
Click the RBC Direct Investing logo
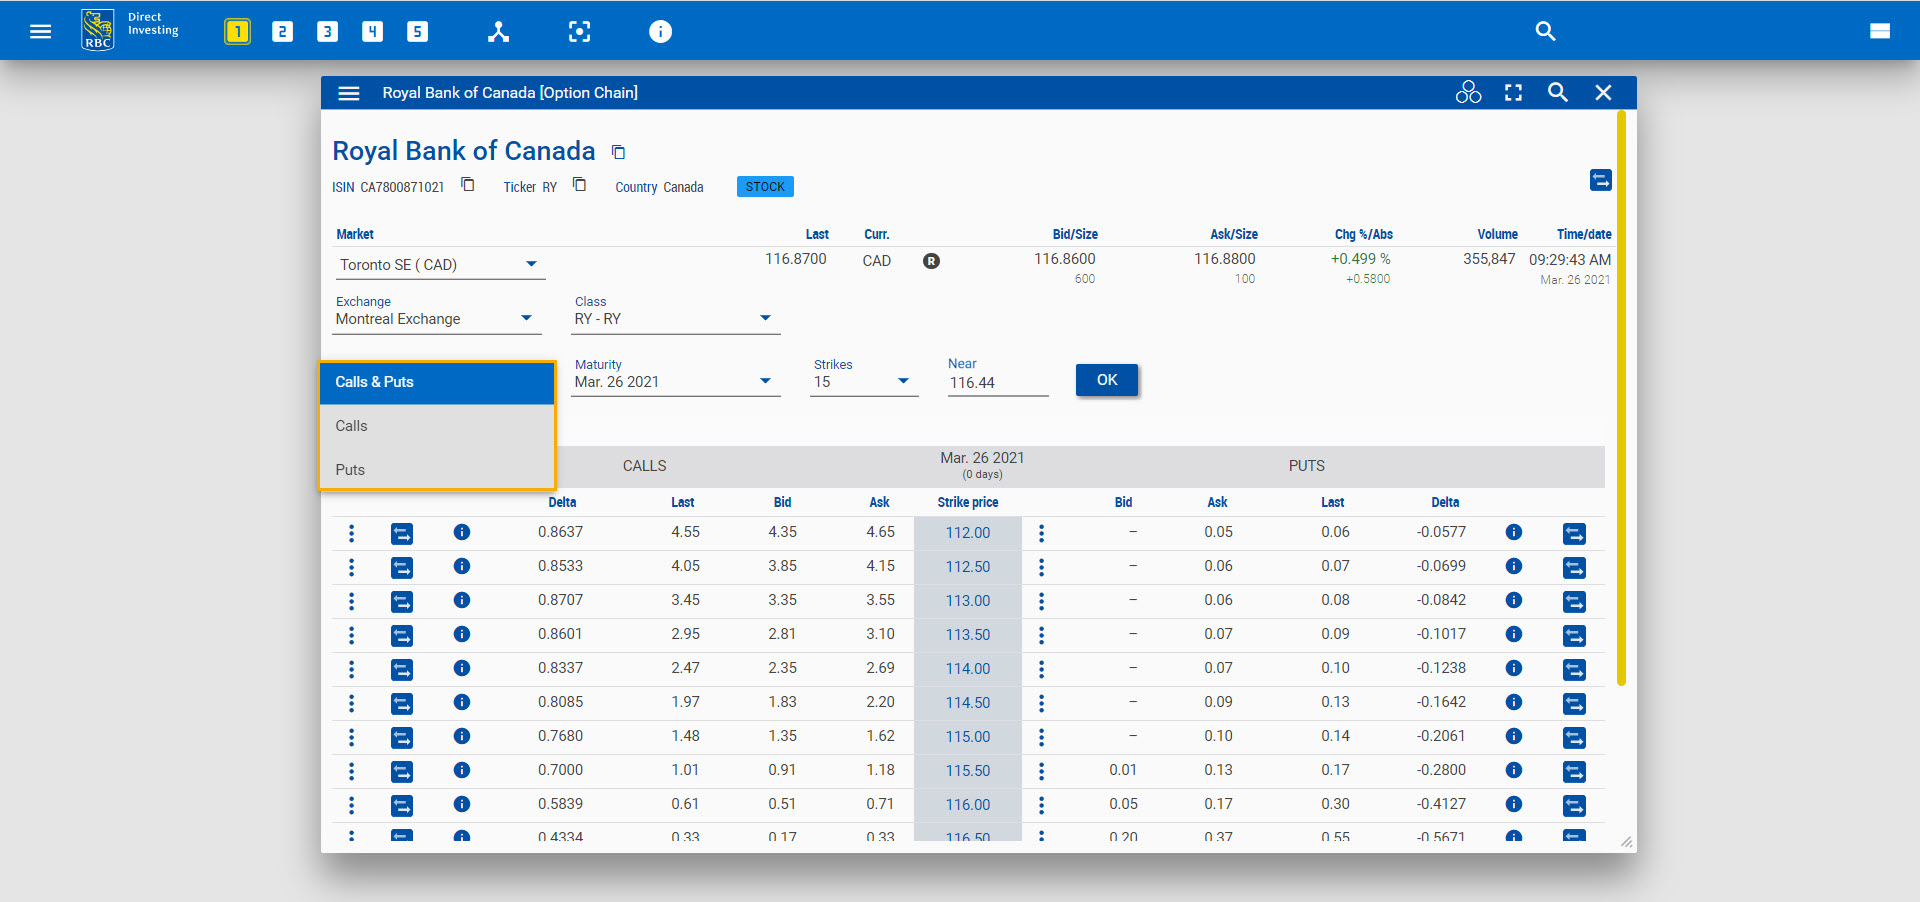point(130,30)
